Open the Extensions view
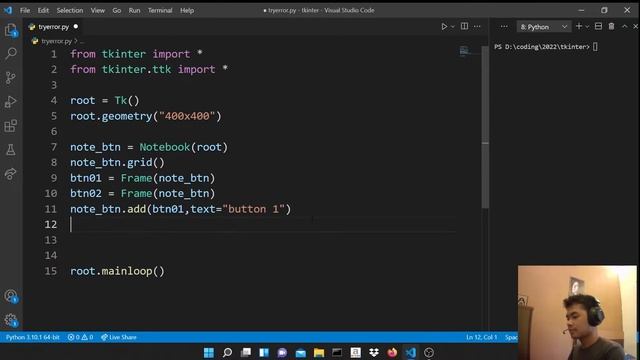 tap(11, 125)
